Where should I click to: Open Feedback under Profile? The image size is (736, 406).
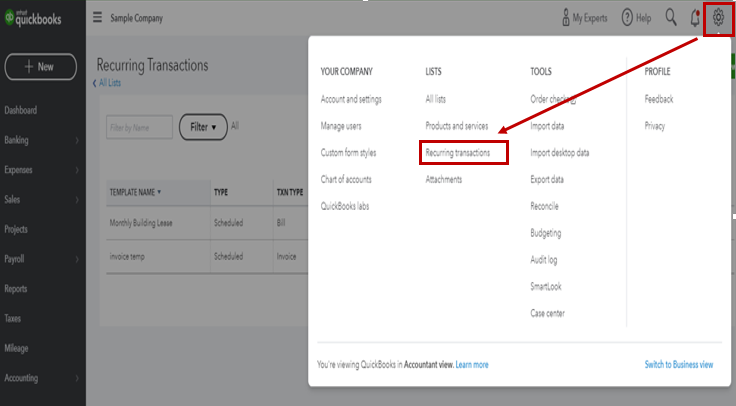[x=659, y=99]
